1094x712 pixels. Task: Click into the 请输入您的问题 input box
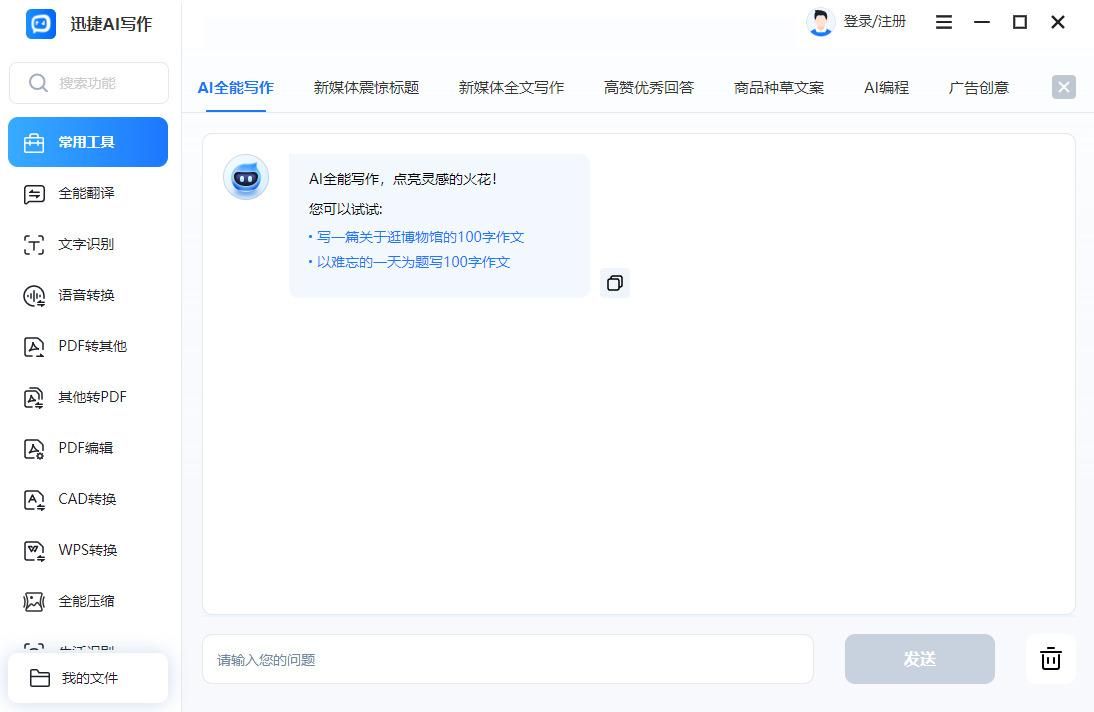(x=508, y=659)
